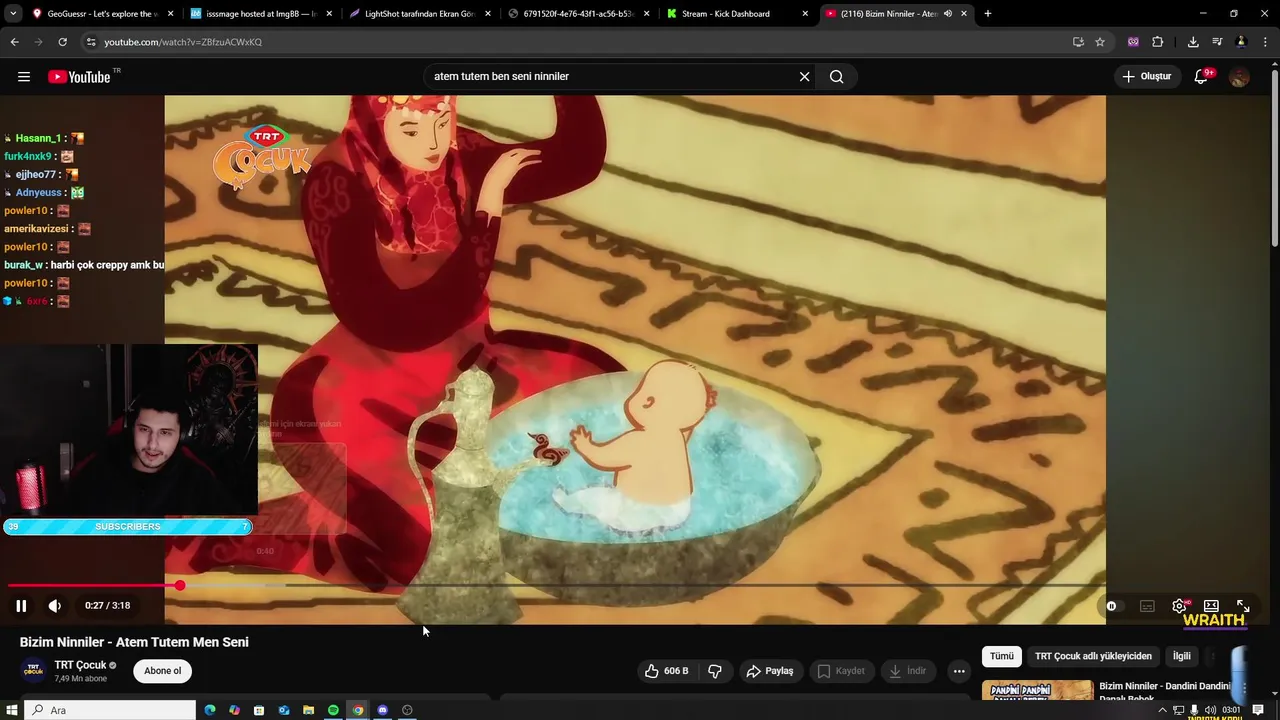1280x720 pixels.
Task: Open a new browser tab
Action: click(988, 14)
